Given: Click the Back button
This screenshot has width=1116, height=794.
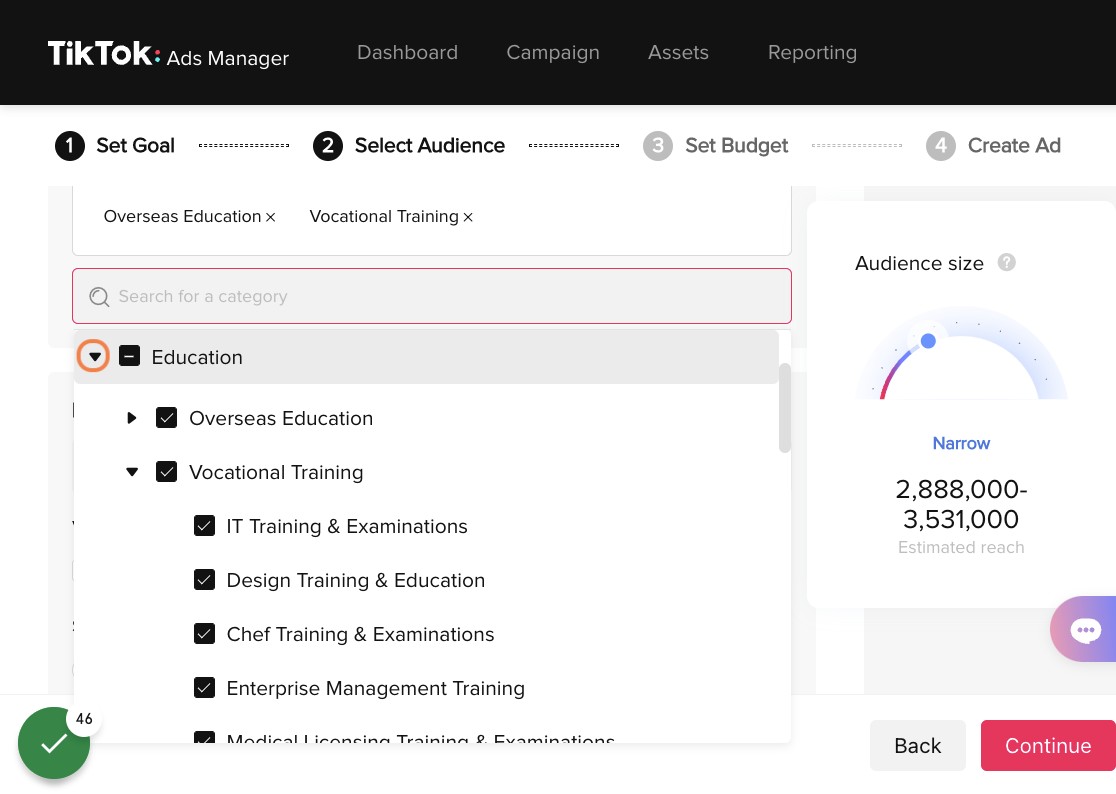Looking at the screenshot, I should click(917, 745).
